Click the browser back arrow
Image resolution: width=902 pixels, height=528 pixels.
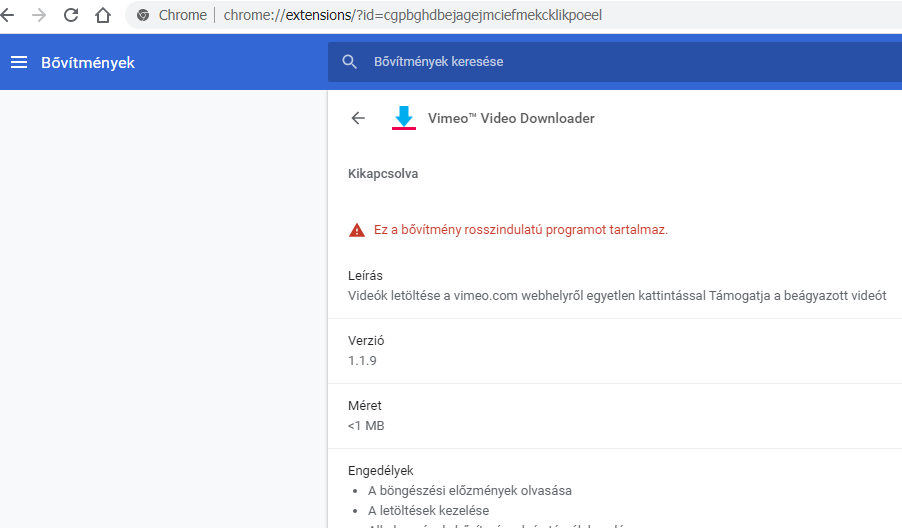7,15
